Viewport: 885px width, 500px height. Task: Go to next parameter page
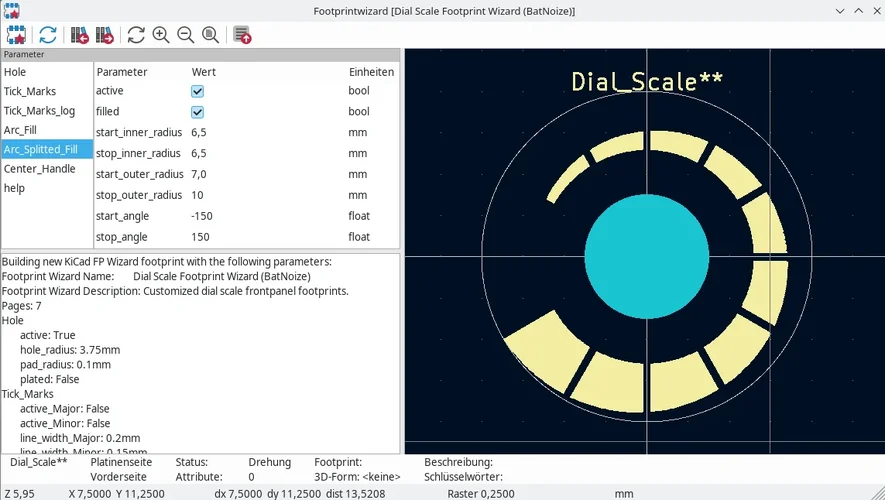click(x=105, y=35)
